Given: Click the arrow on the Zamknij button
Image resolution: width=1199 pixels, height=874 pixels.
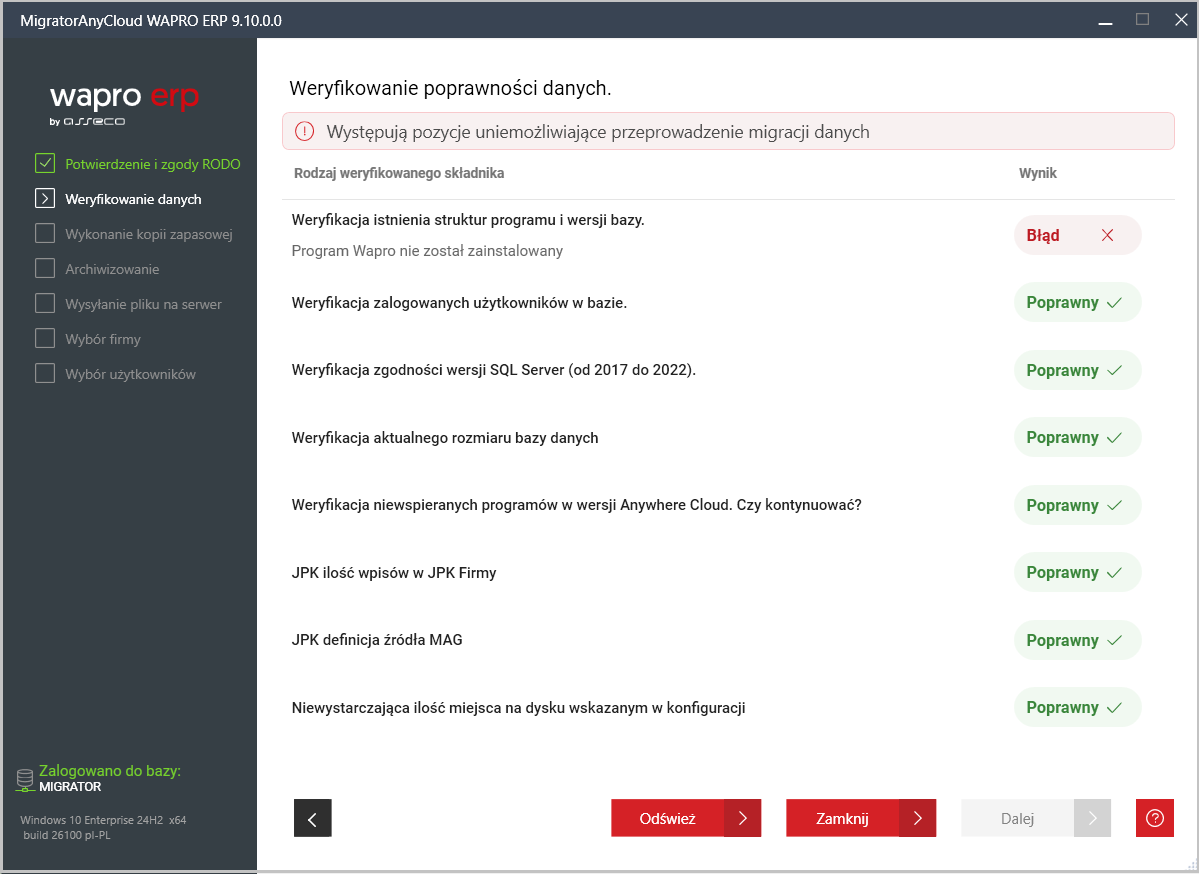Looking at the screenshot, I should coord(917,818).
